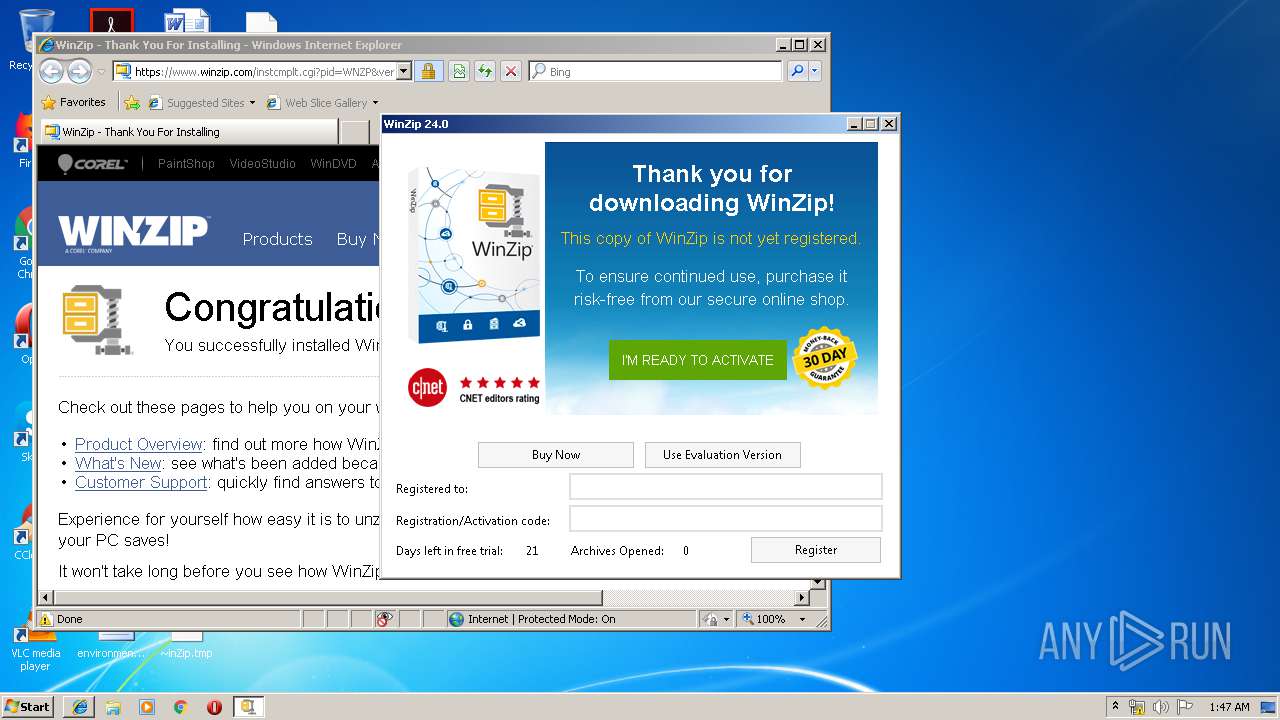Open Windows Explorer from taskbar
Screen dimensions: 1280x720
(113, 707)
